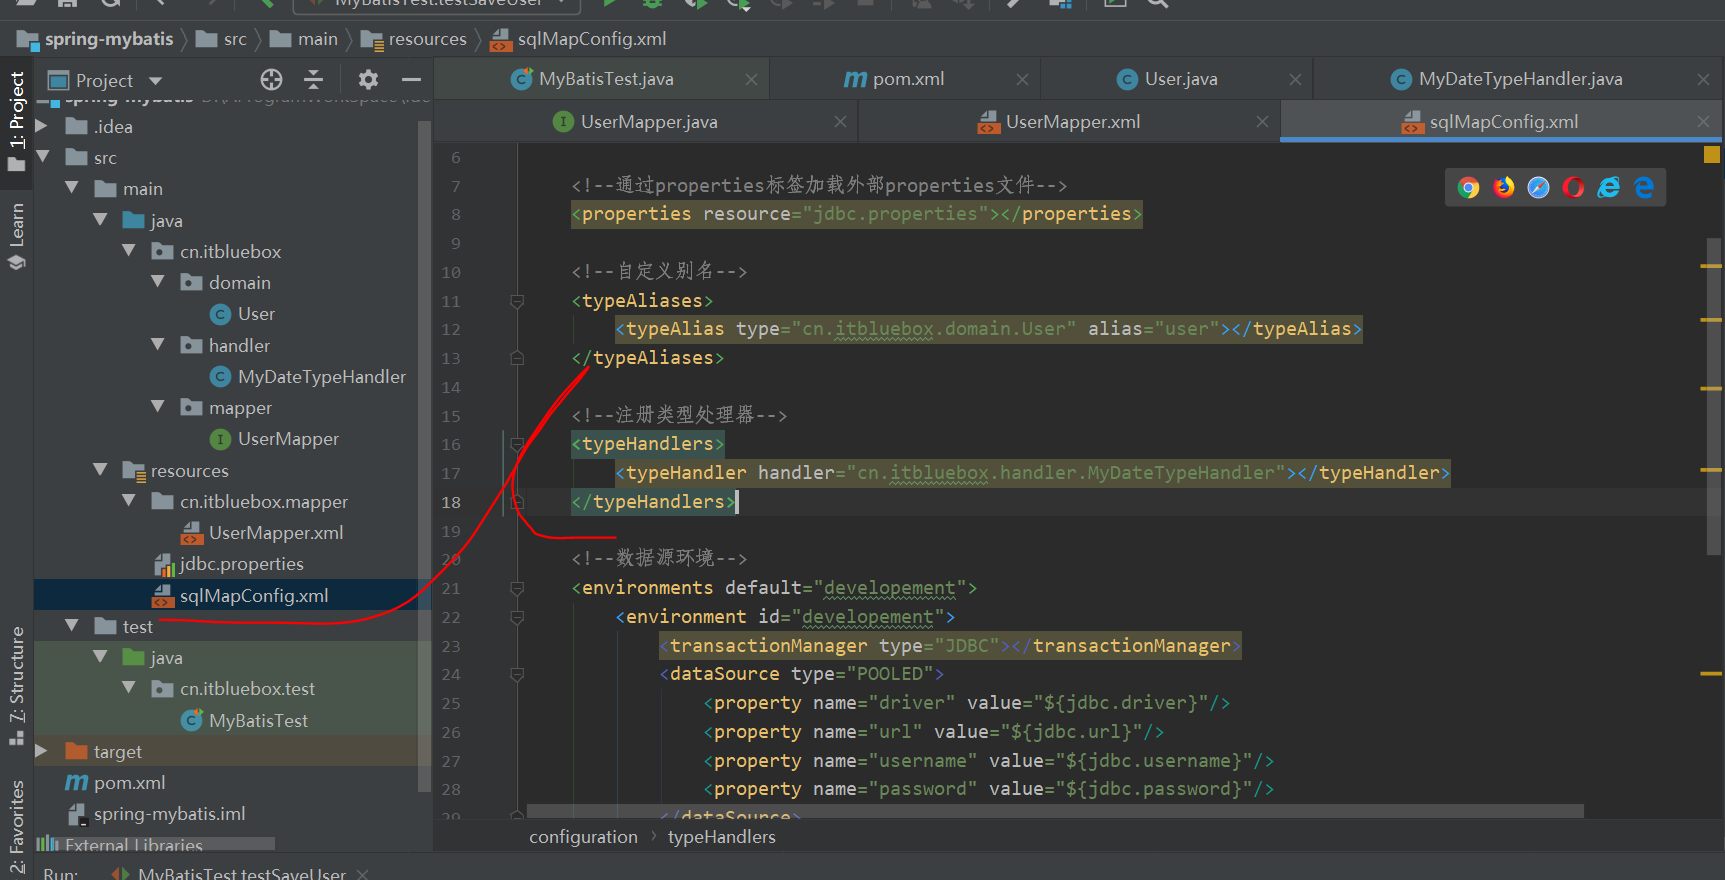This screenshot has height=880, width=1725.
Task: Click configuration breadcrumb at editor bottom
Action: [x=583, y=837]
